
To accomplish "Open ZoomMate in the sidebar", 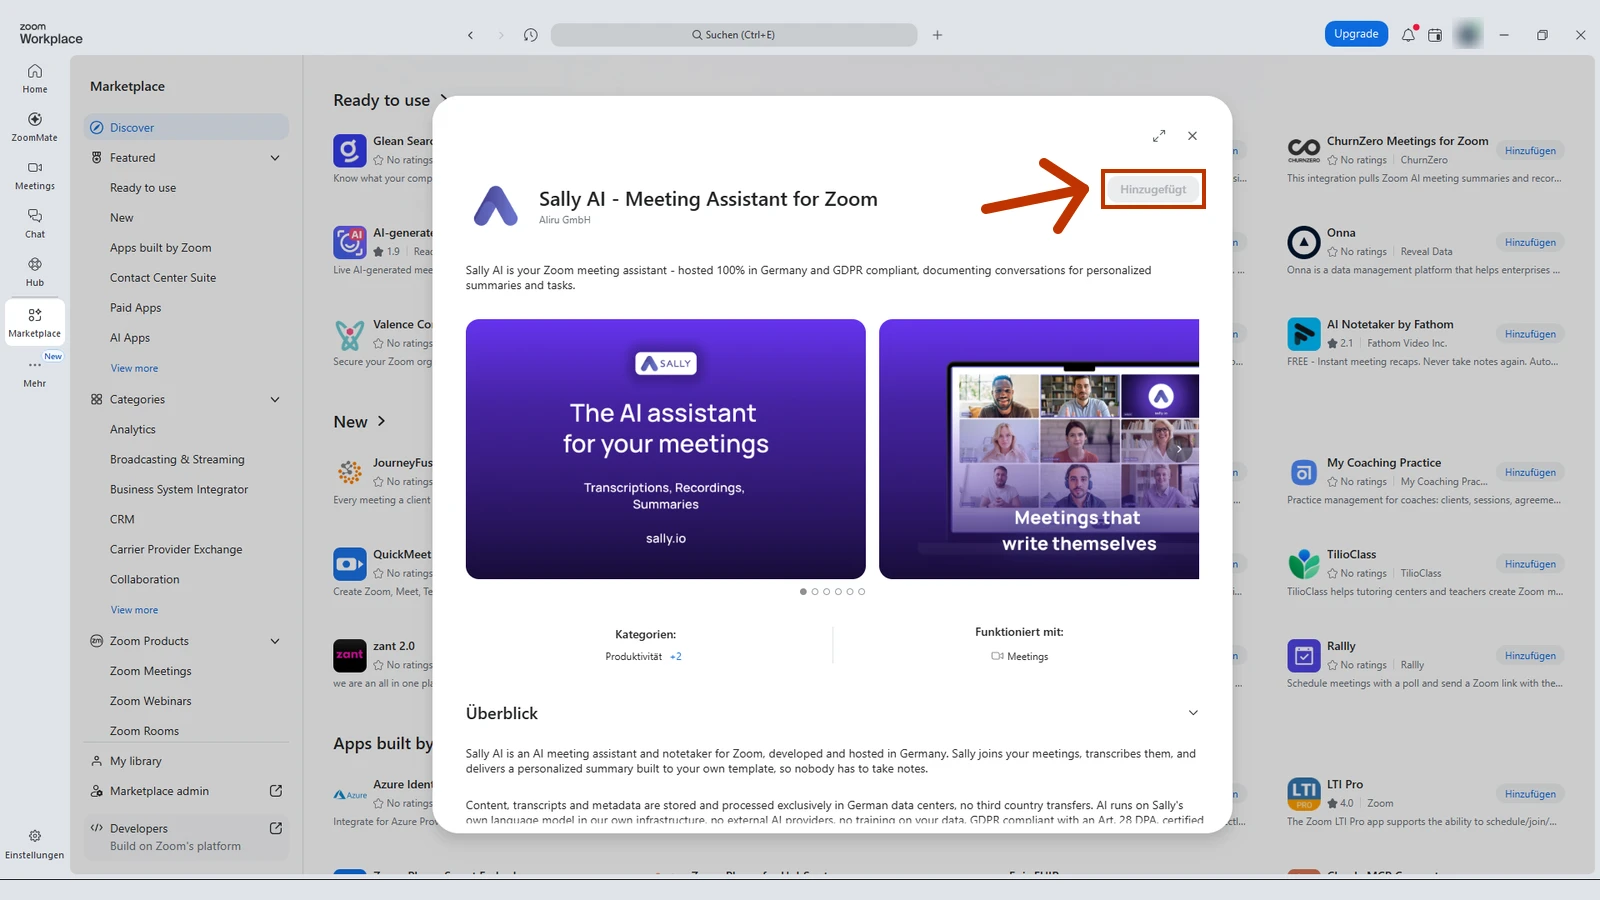I will (x=35, y=127).
